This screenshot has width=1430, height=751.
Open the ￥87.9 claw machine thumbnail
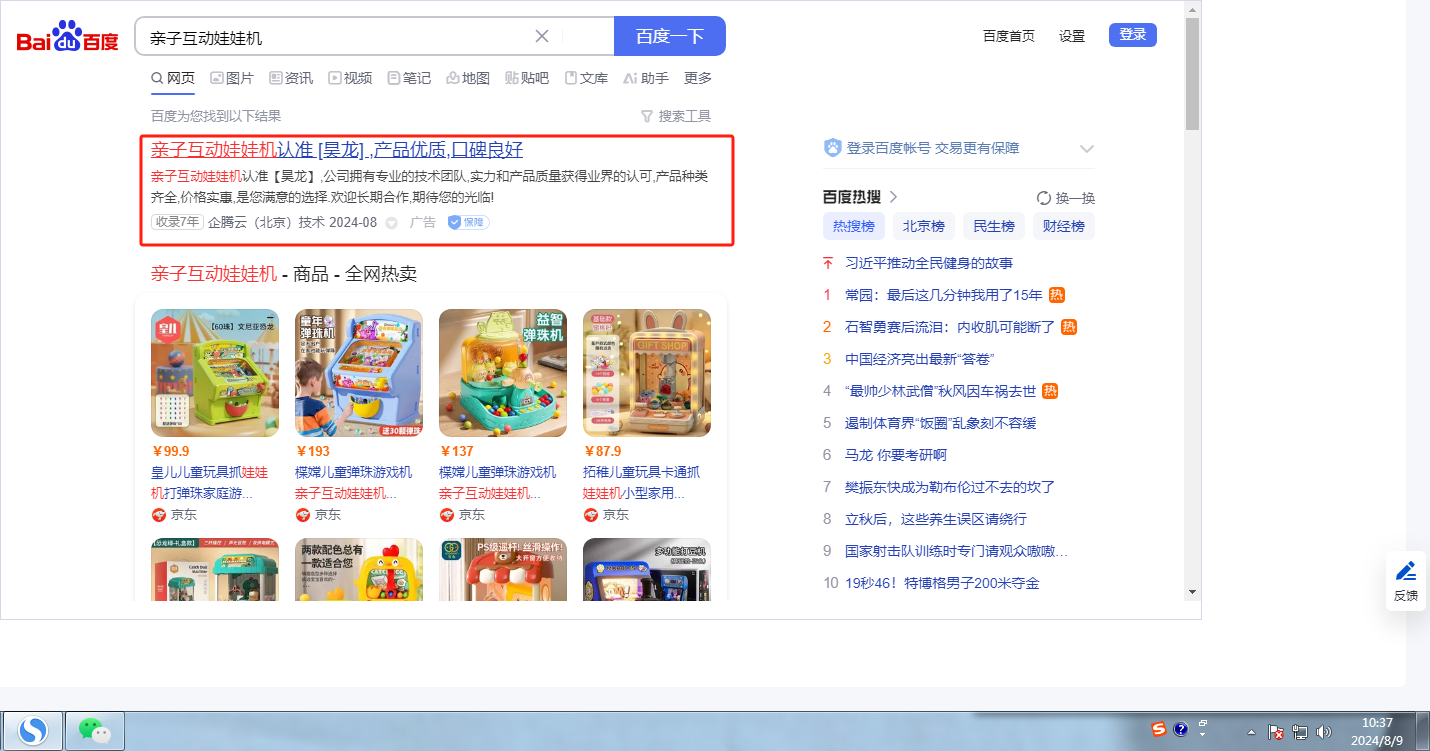coord(647,373)
